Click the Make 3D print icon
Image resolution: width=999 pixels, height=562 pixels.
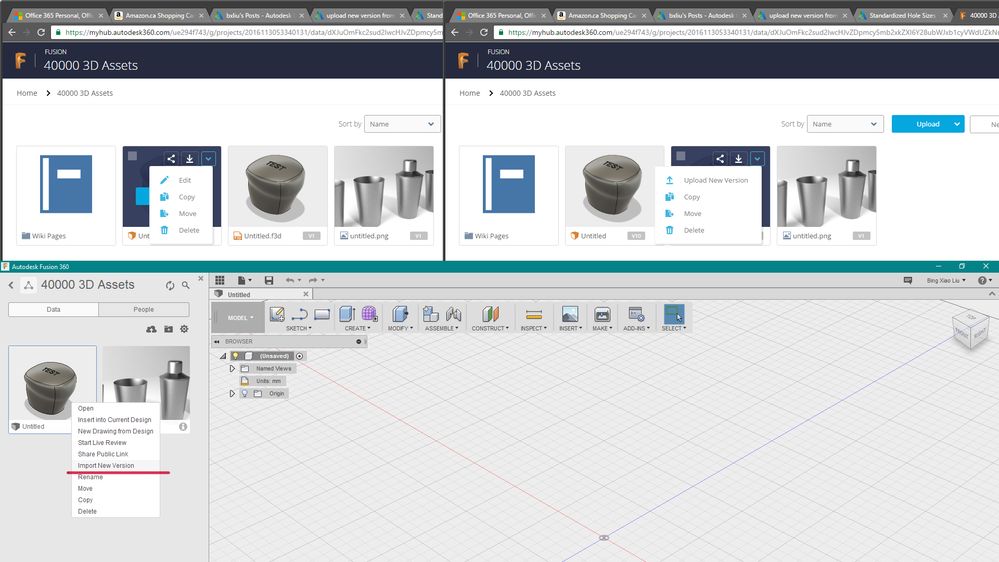602,314
